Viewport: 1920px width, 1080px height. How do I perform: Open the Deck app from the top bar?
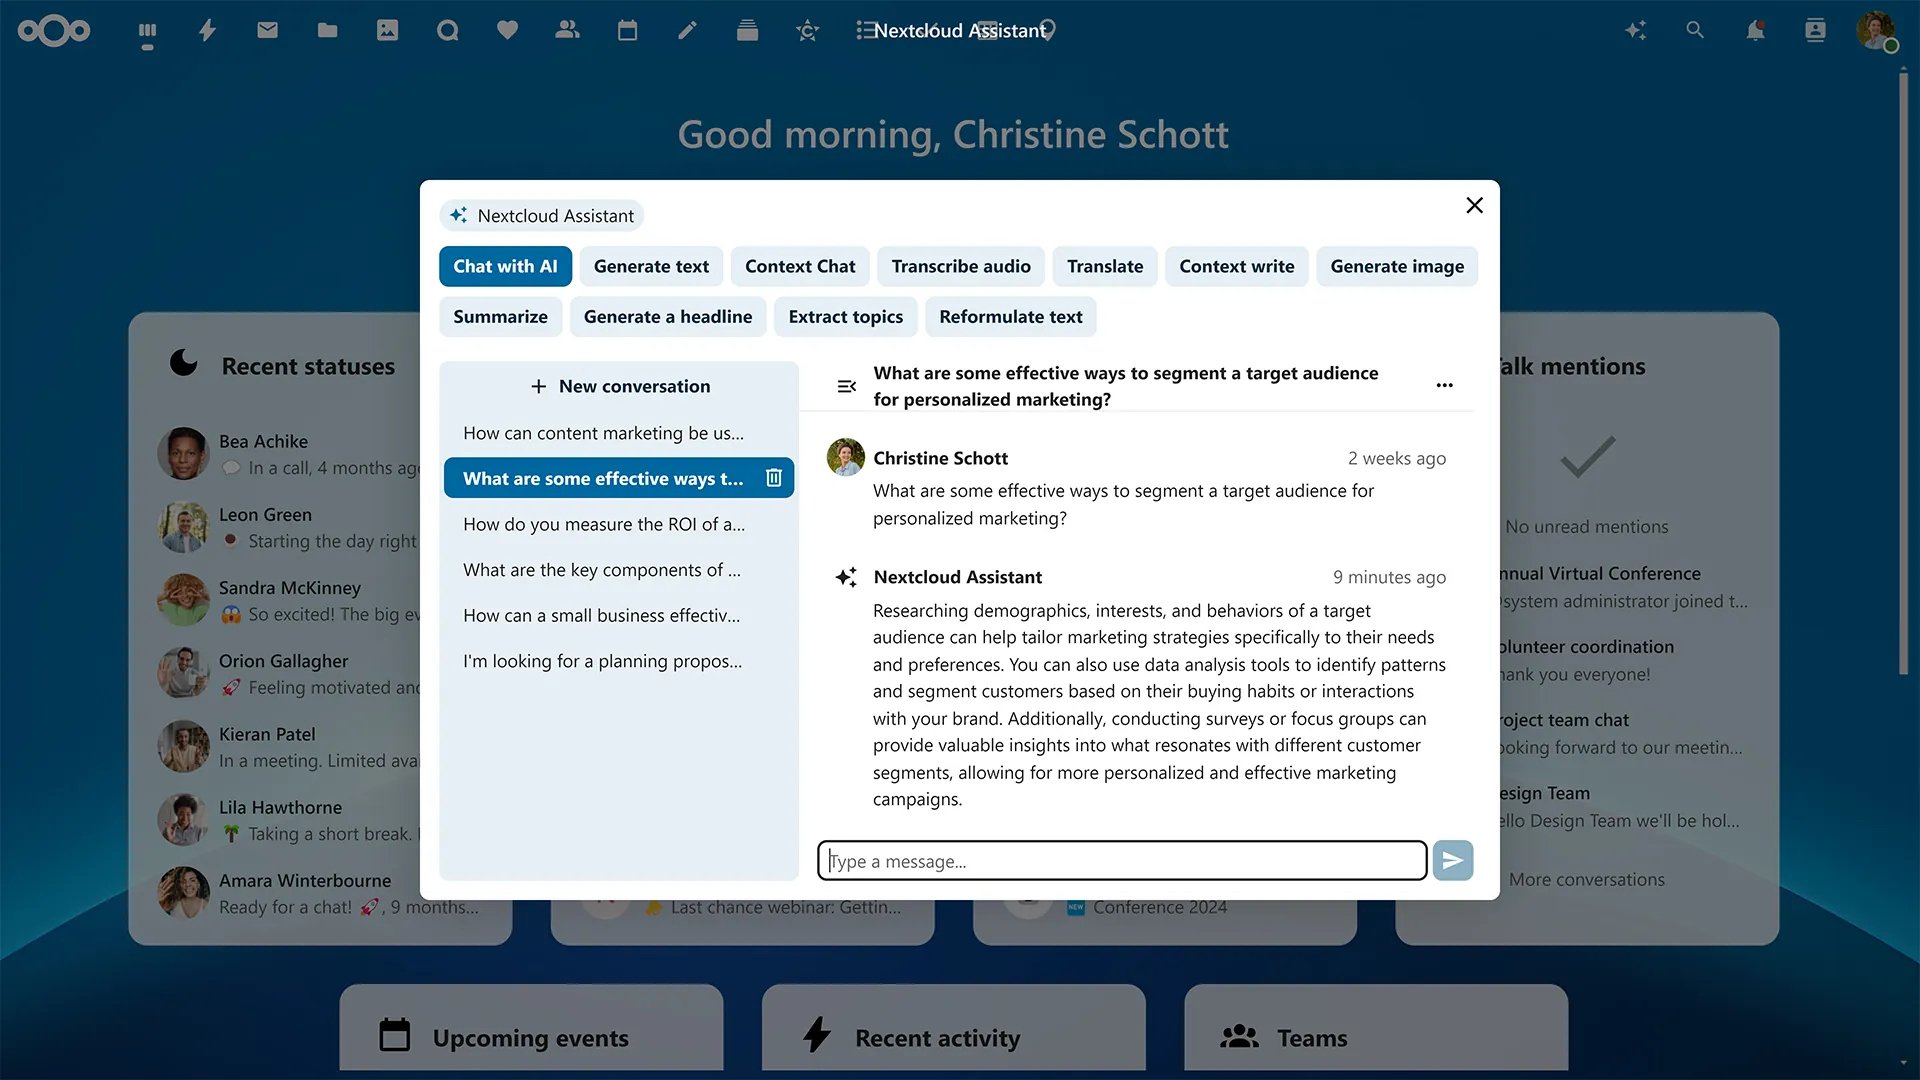point(747,30)
